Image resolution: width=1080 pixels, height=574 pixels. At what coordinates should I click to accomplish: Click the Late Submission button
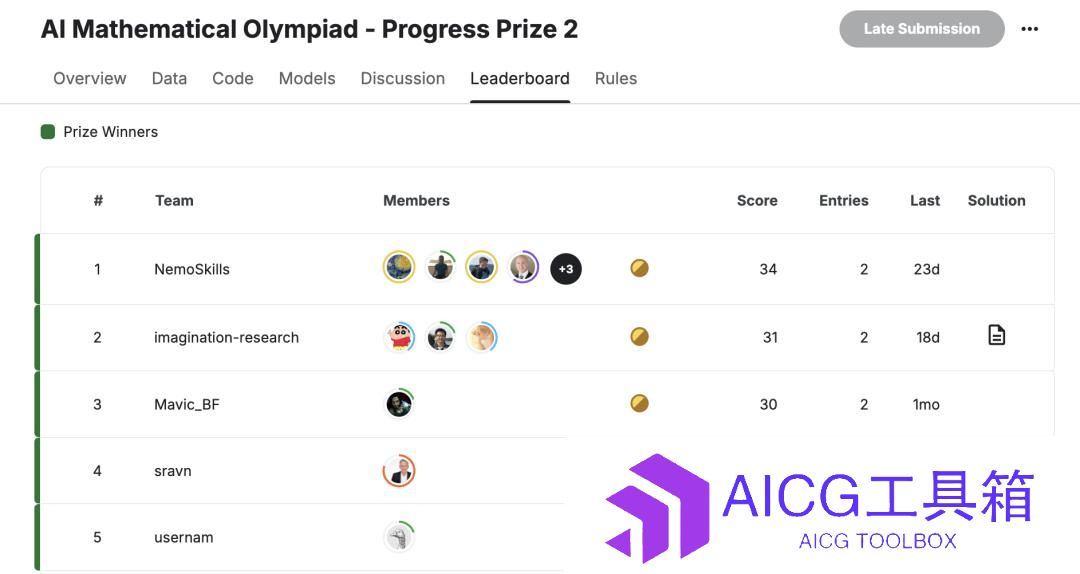[922, 29]
